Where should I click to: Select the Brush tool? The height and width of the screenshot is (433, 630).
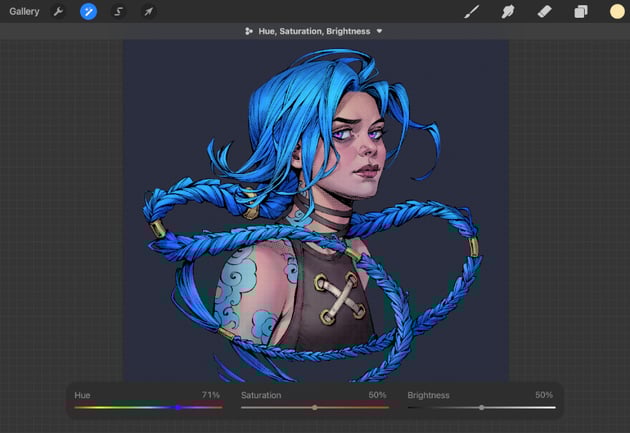[472, 12]
